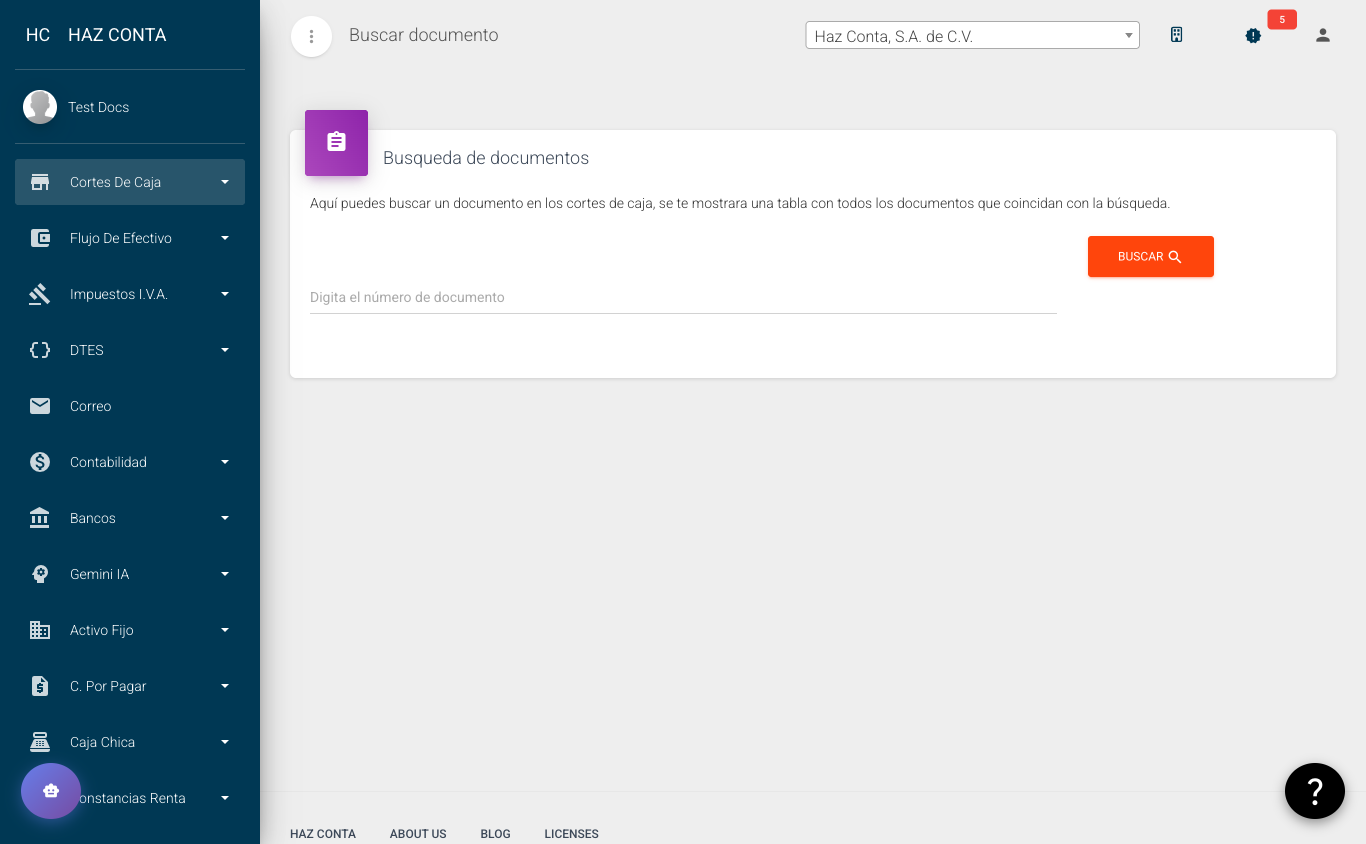This screenshot has width=1366, height=844.
Task: Open the Contabilidad menu item
Action: 130,462
